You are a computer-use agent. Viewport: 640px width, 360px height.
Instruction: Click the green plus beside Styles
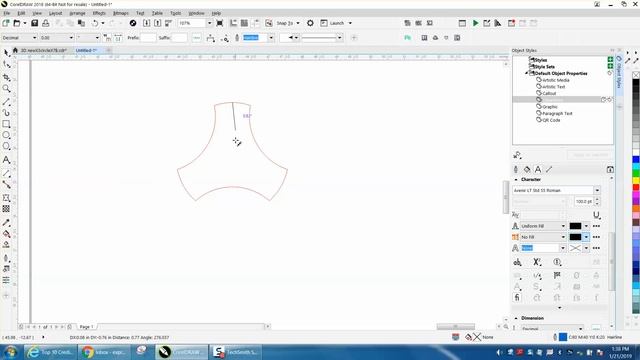pyautogui.click(x=610, y=60)
